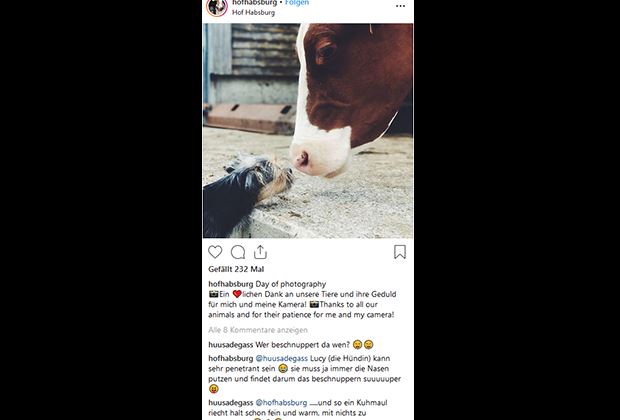Expand 'Alle 8 Kommentare anzeigen'
The width and height of the screenshot is (620, 420).
(258, 329)
